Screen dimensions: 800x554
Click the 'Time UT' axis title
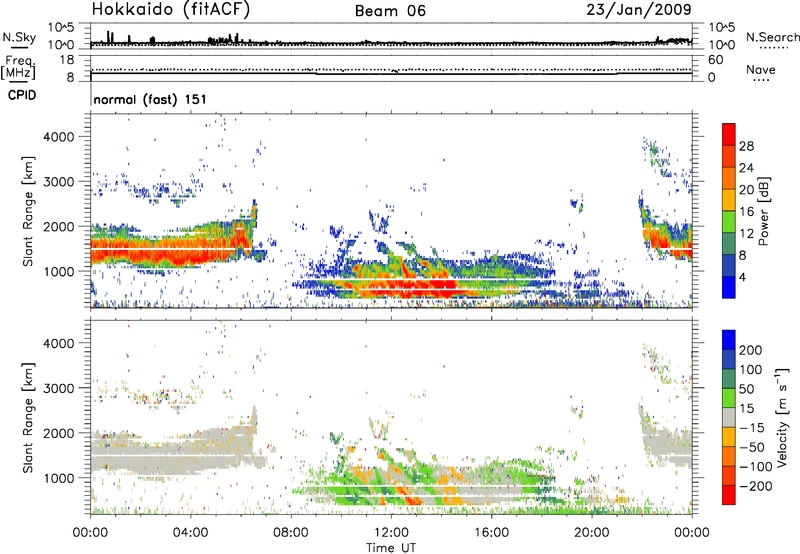pyautogui.click(x=391, y=548)
